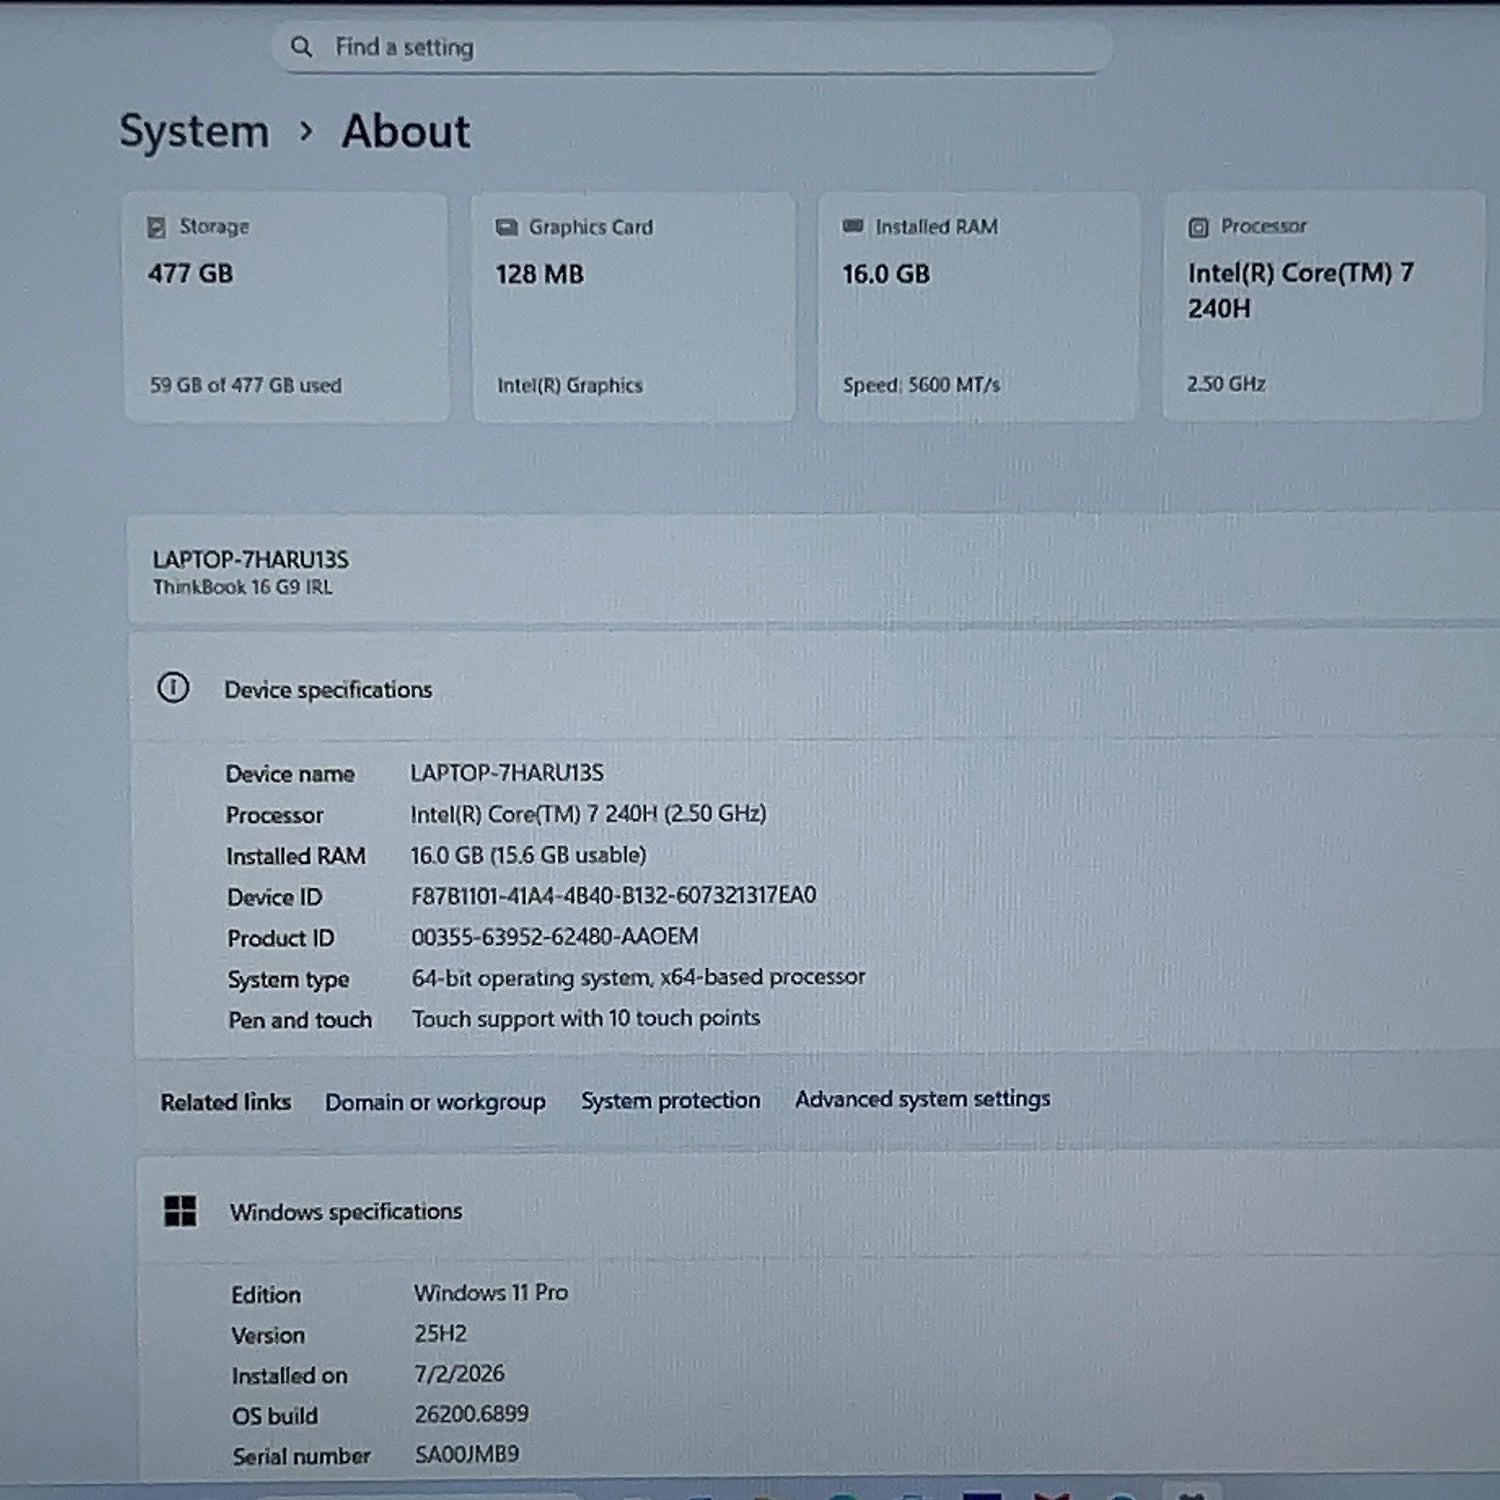Collapse the Device specifications section header

[815, 688]
